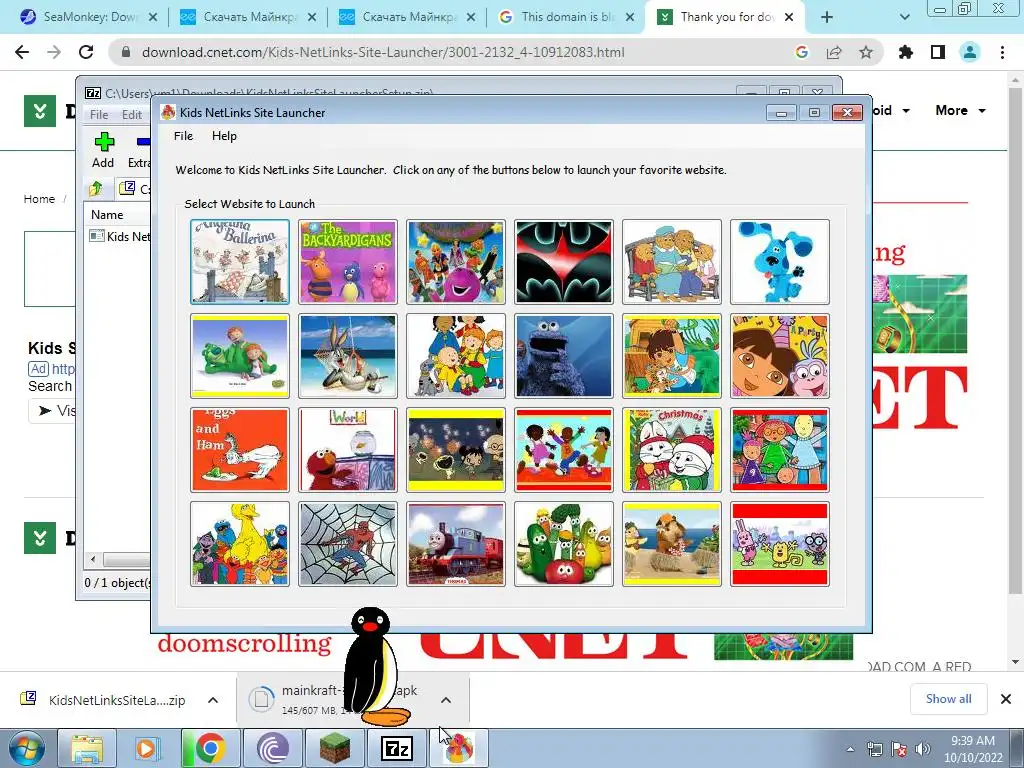Launch the Wow Wow Wubbzy website
Screen dimensions: 1024x768
tap(780, 544)
